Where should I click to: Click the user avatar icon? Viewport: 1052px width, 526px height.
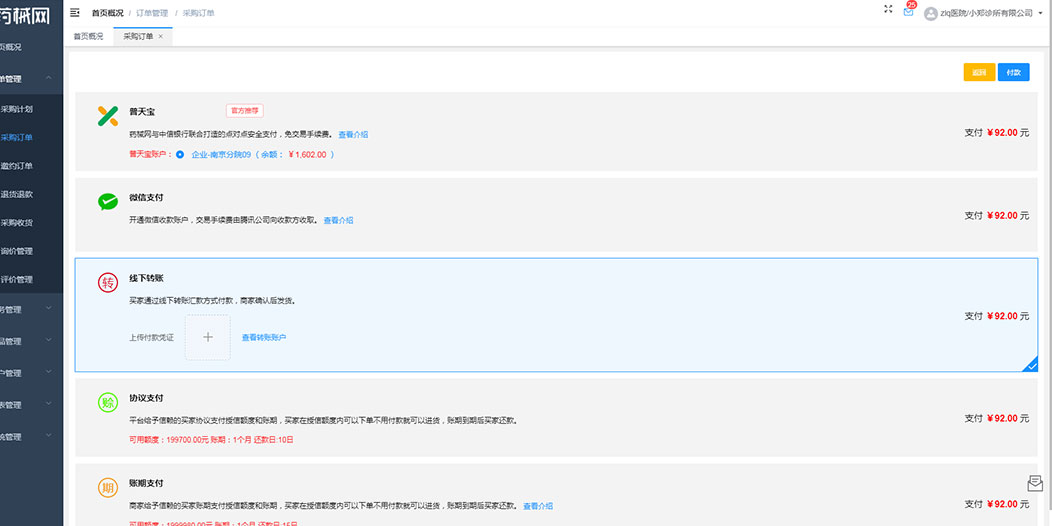tap(931, 13)
